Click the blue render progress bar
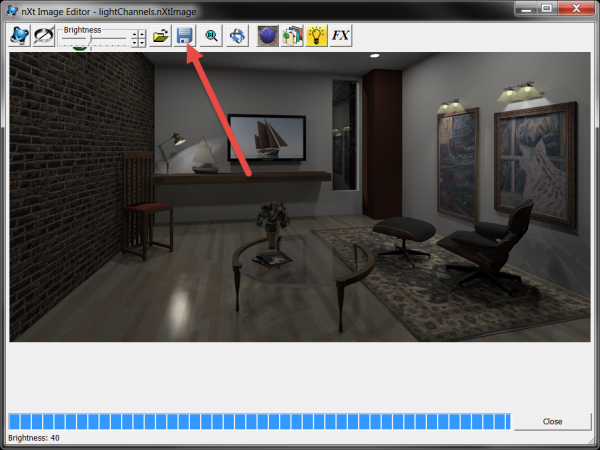 (259, 421)
